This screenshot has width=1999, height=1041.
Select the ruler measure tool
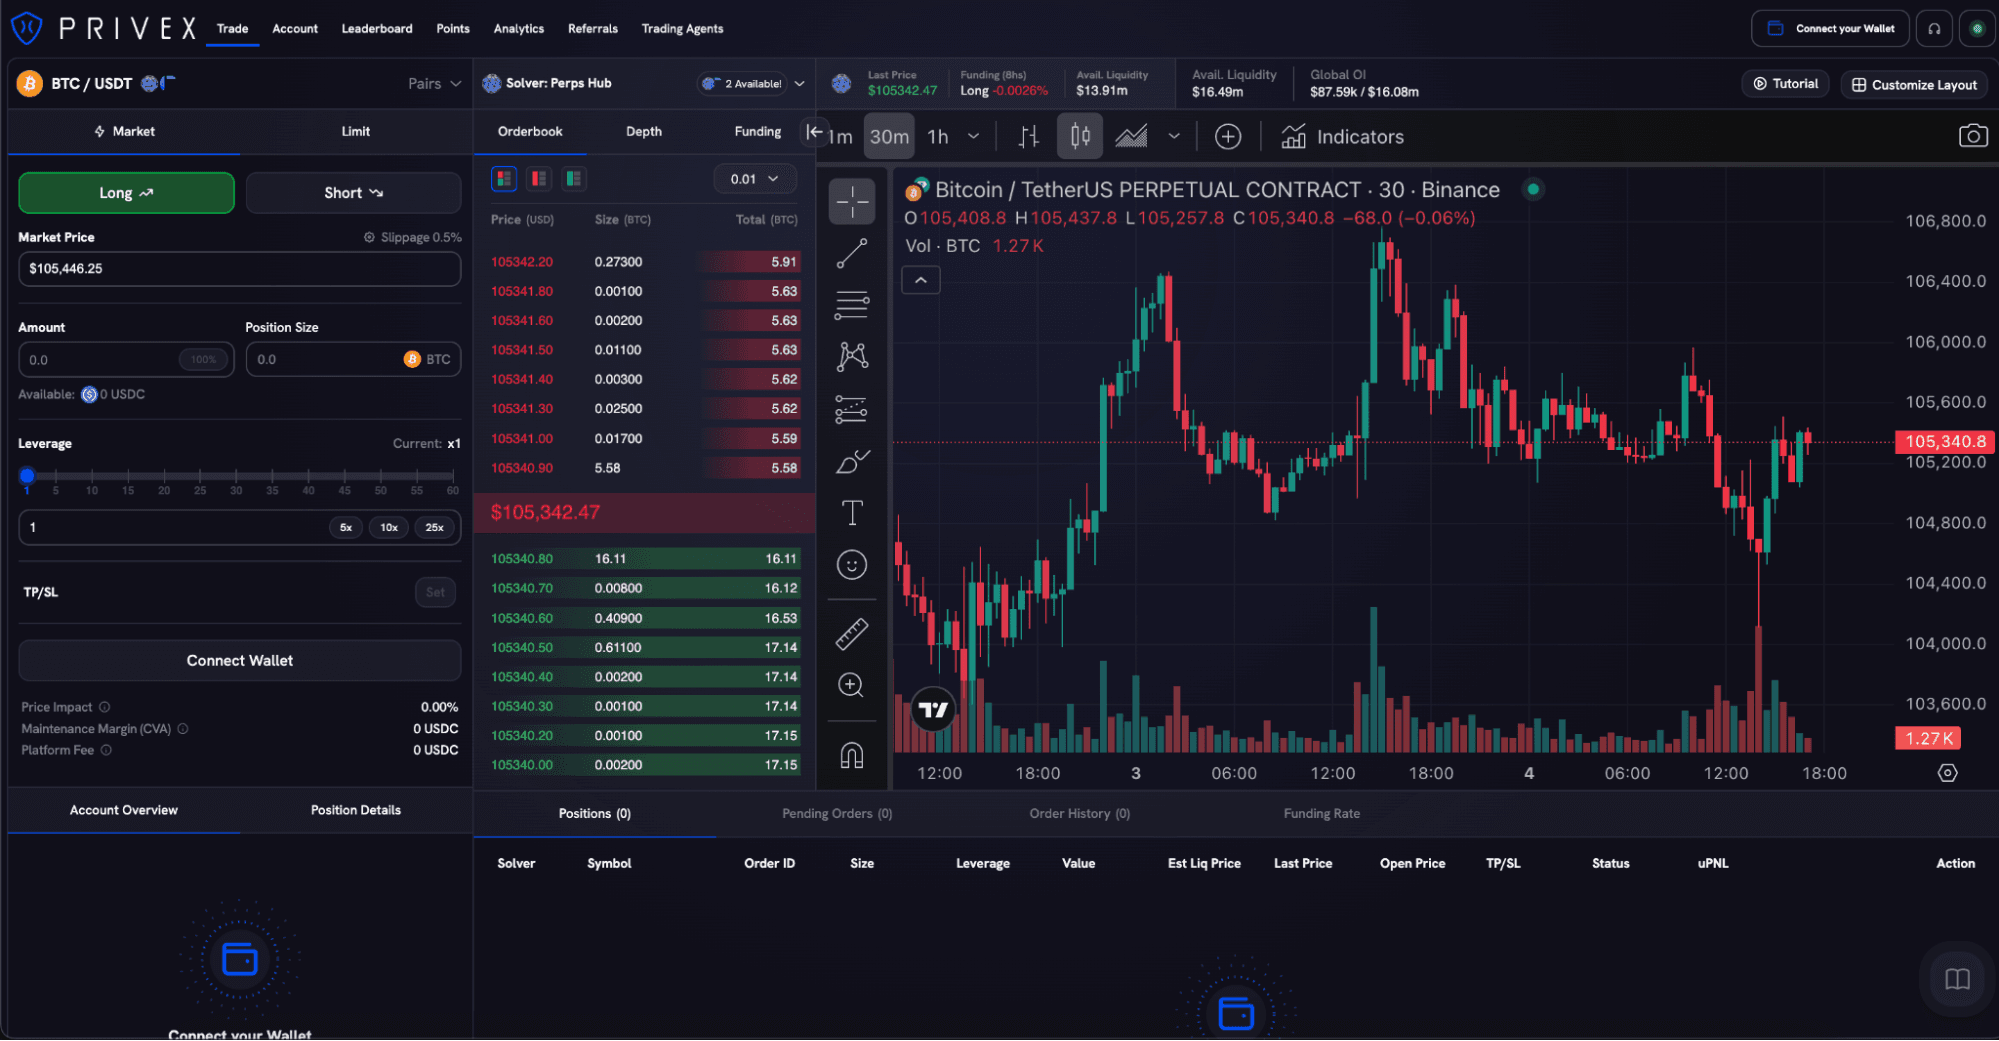[851, 633]
